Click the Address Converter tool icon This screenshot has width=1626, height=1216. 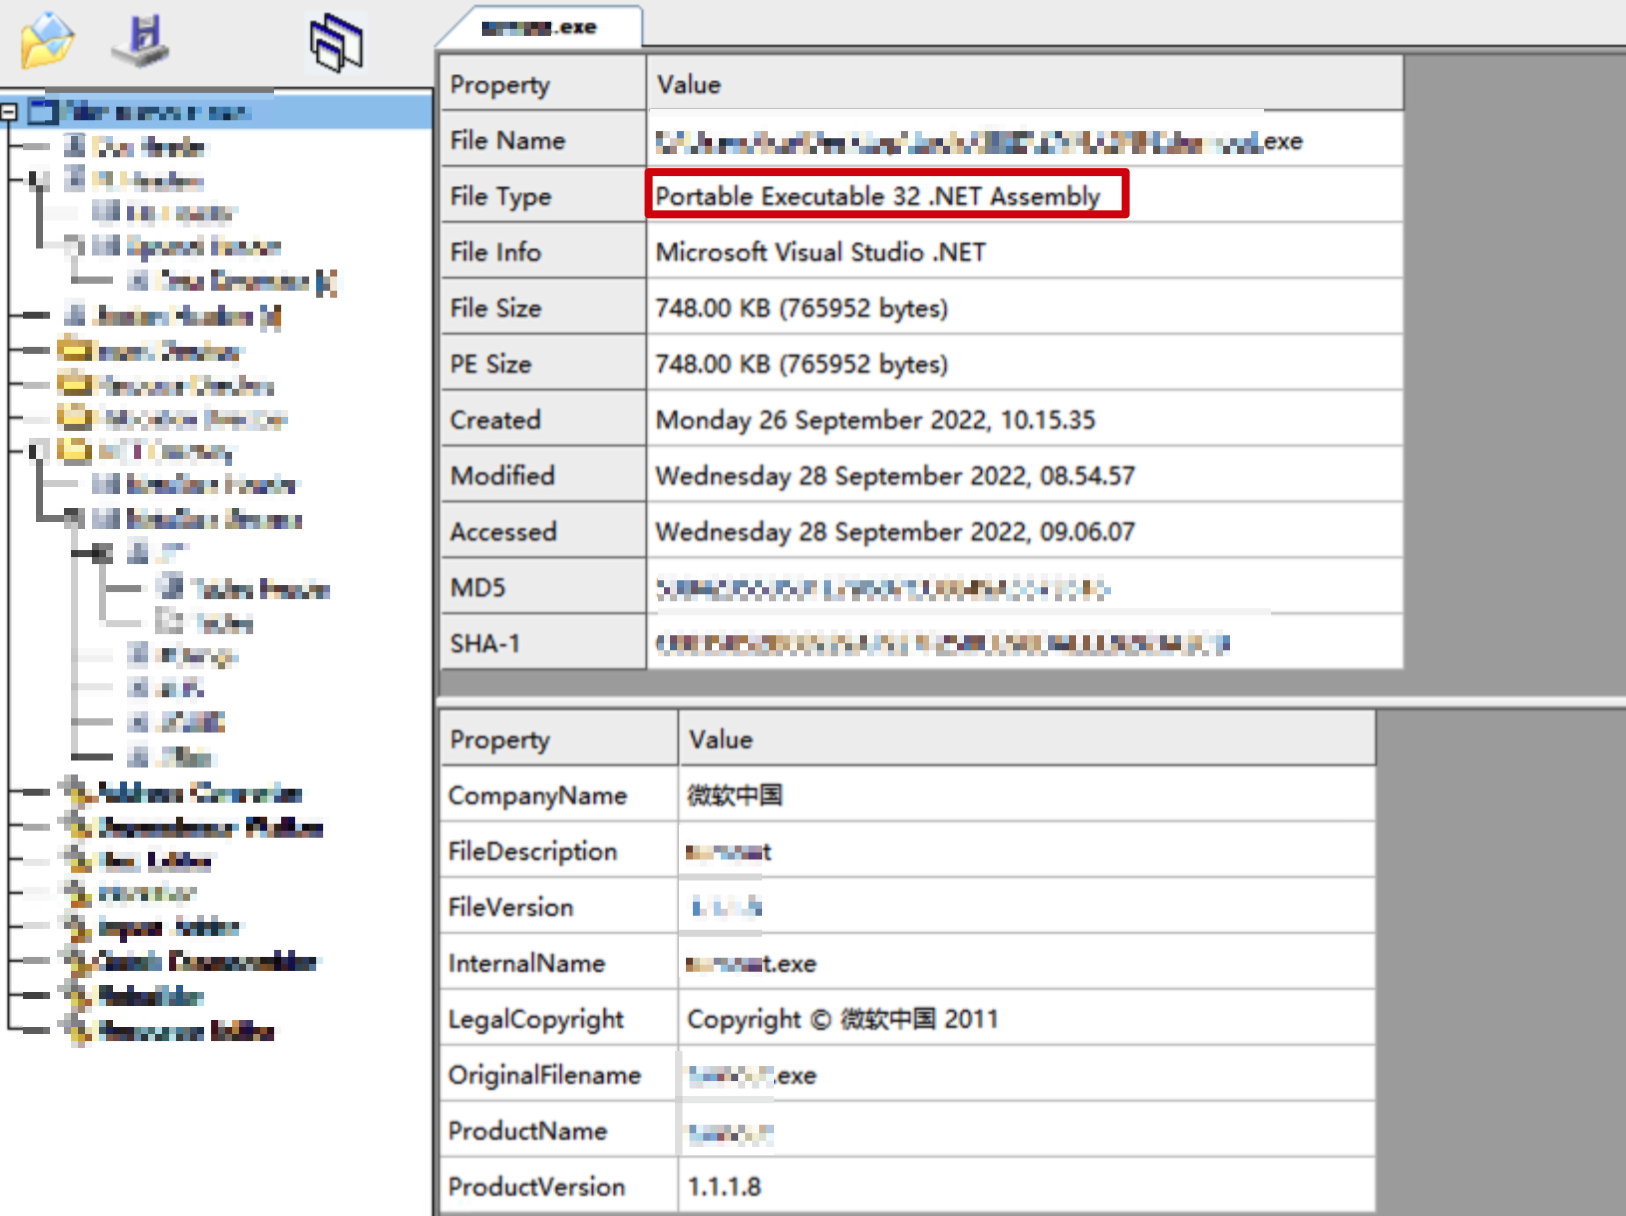tap(76, 793)
